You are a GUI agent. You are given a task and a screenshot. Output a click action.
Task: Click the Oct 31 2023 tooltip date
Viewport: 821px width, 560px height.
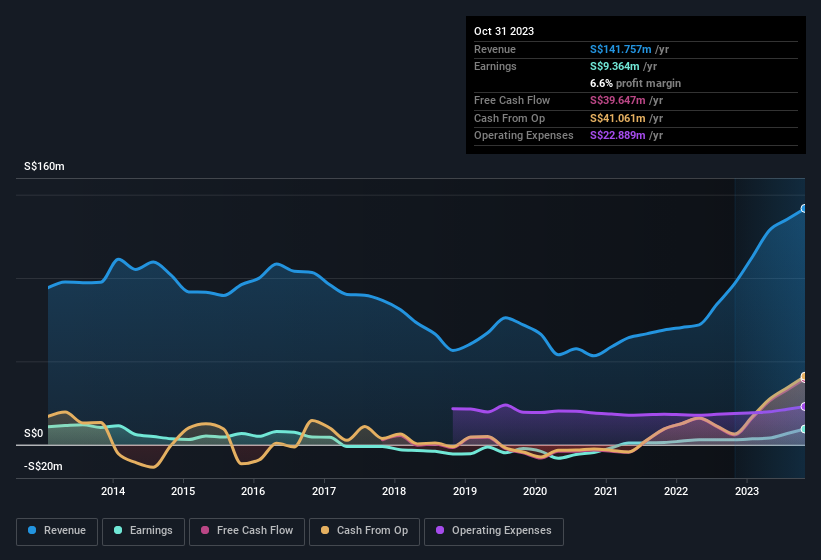[x=504, y=31]
